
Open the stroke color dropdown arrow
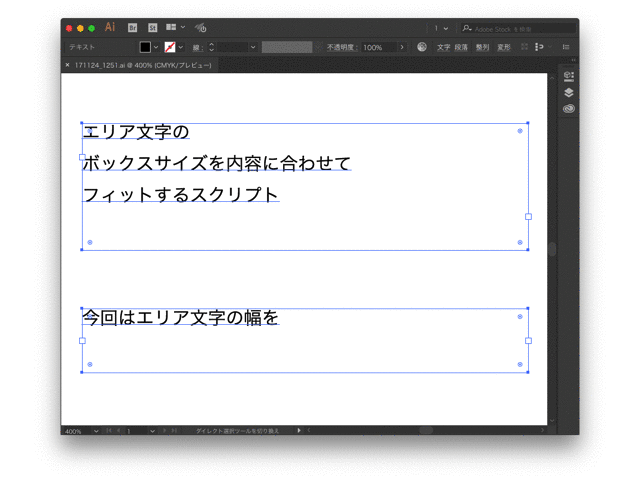[x=181, y=47]
